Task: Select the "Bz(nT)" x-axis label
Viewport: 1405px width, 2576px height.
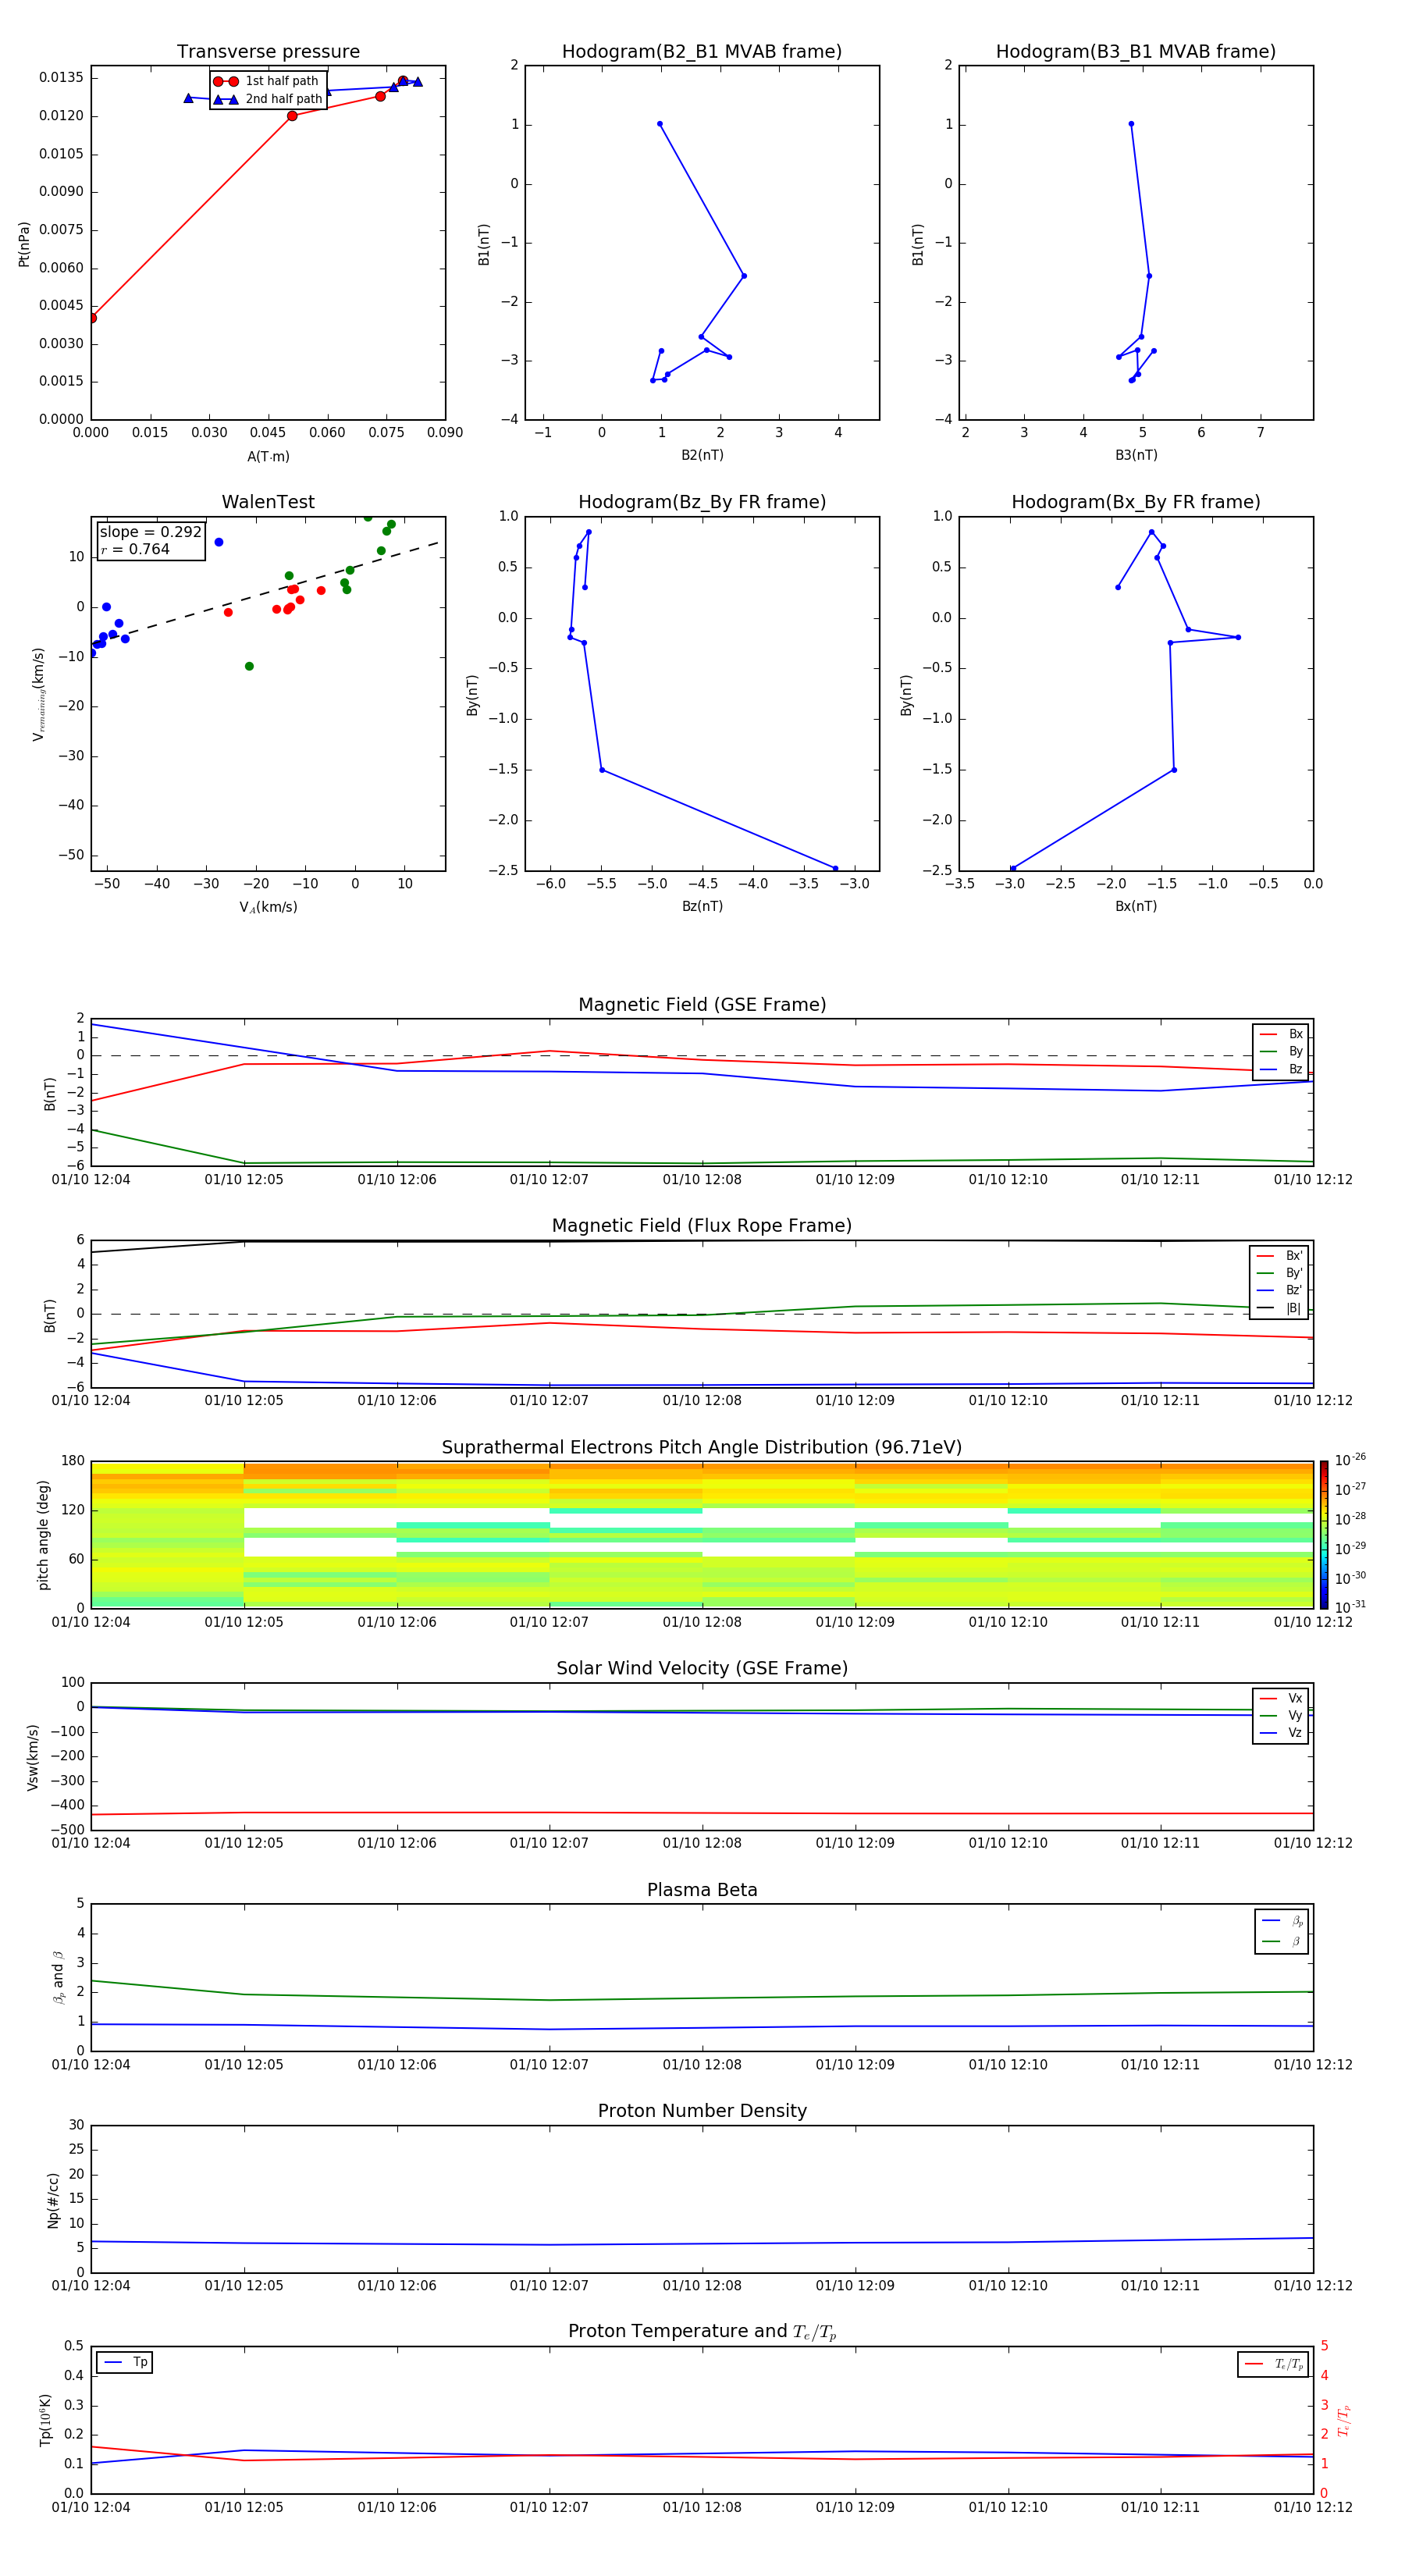Action: coord(702,906)
